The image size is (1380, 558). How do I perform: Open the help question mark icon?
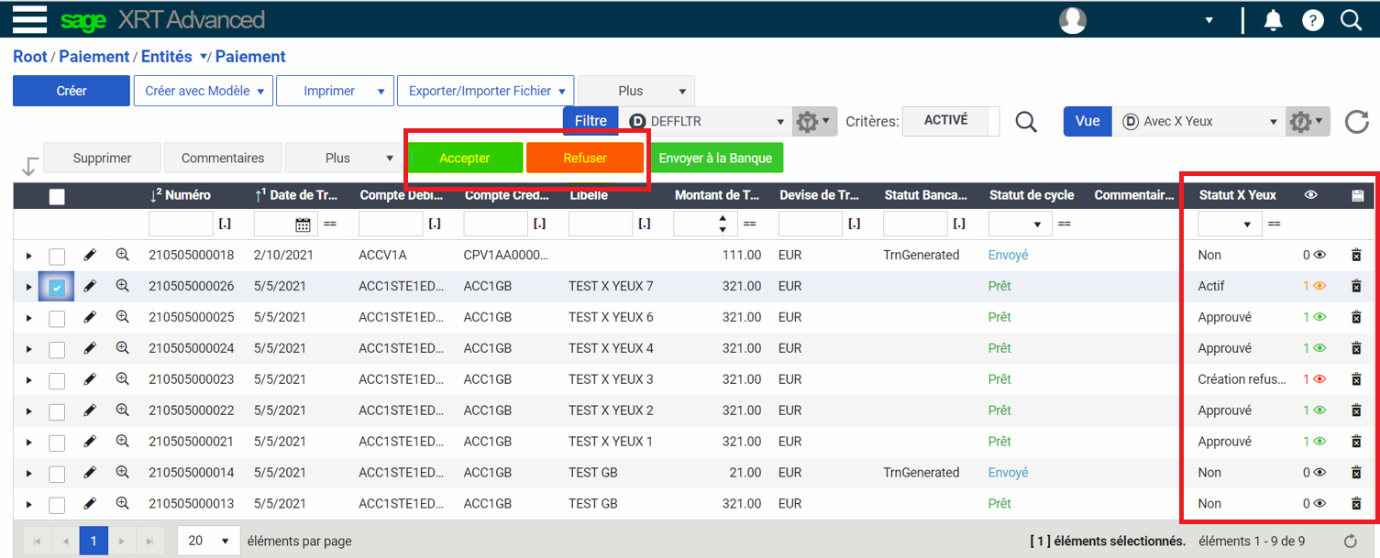coord(1313,20)
